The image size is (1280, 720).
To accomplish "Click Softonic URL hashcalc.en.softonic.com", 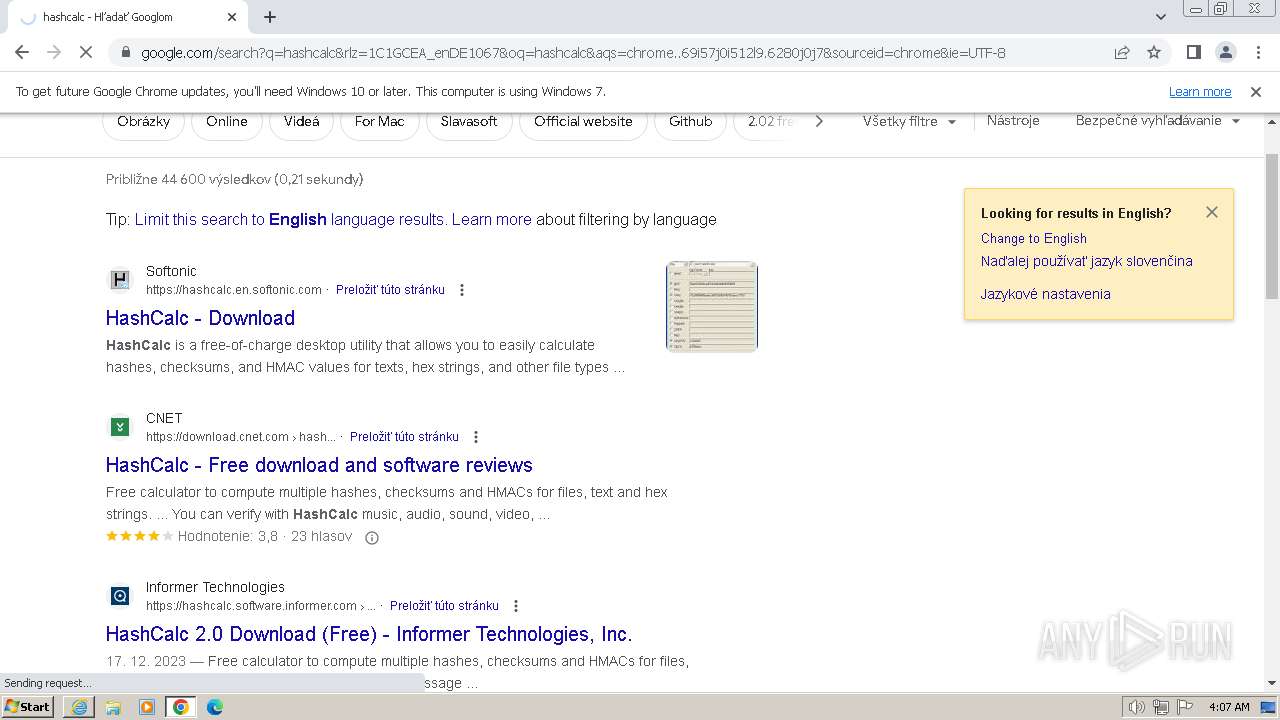I will tap(234, 290).
